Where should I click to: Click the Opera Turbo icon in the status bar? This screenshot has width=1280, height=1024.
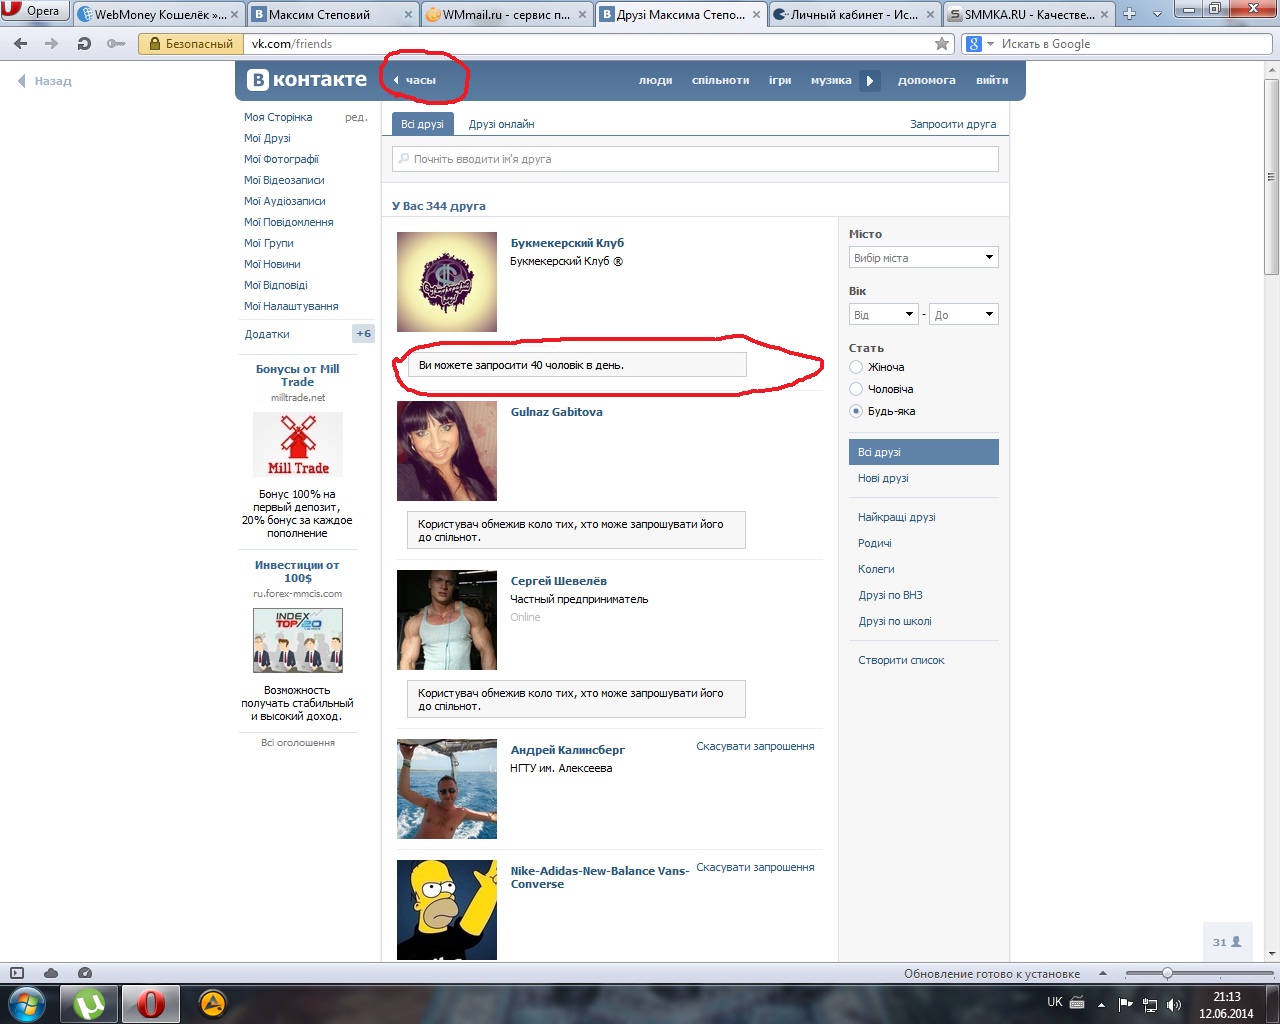point(85,973)
